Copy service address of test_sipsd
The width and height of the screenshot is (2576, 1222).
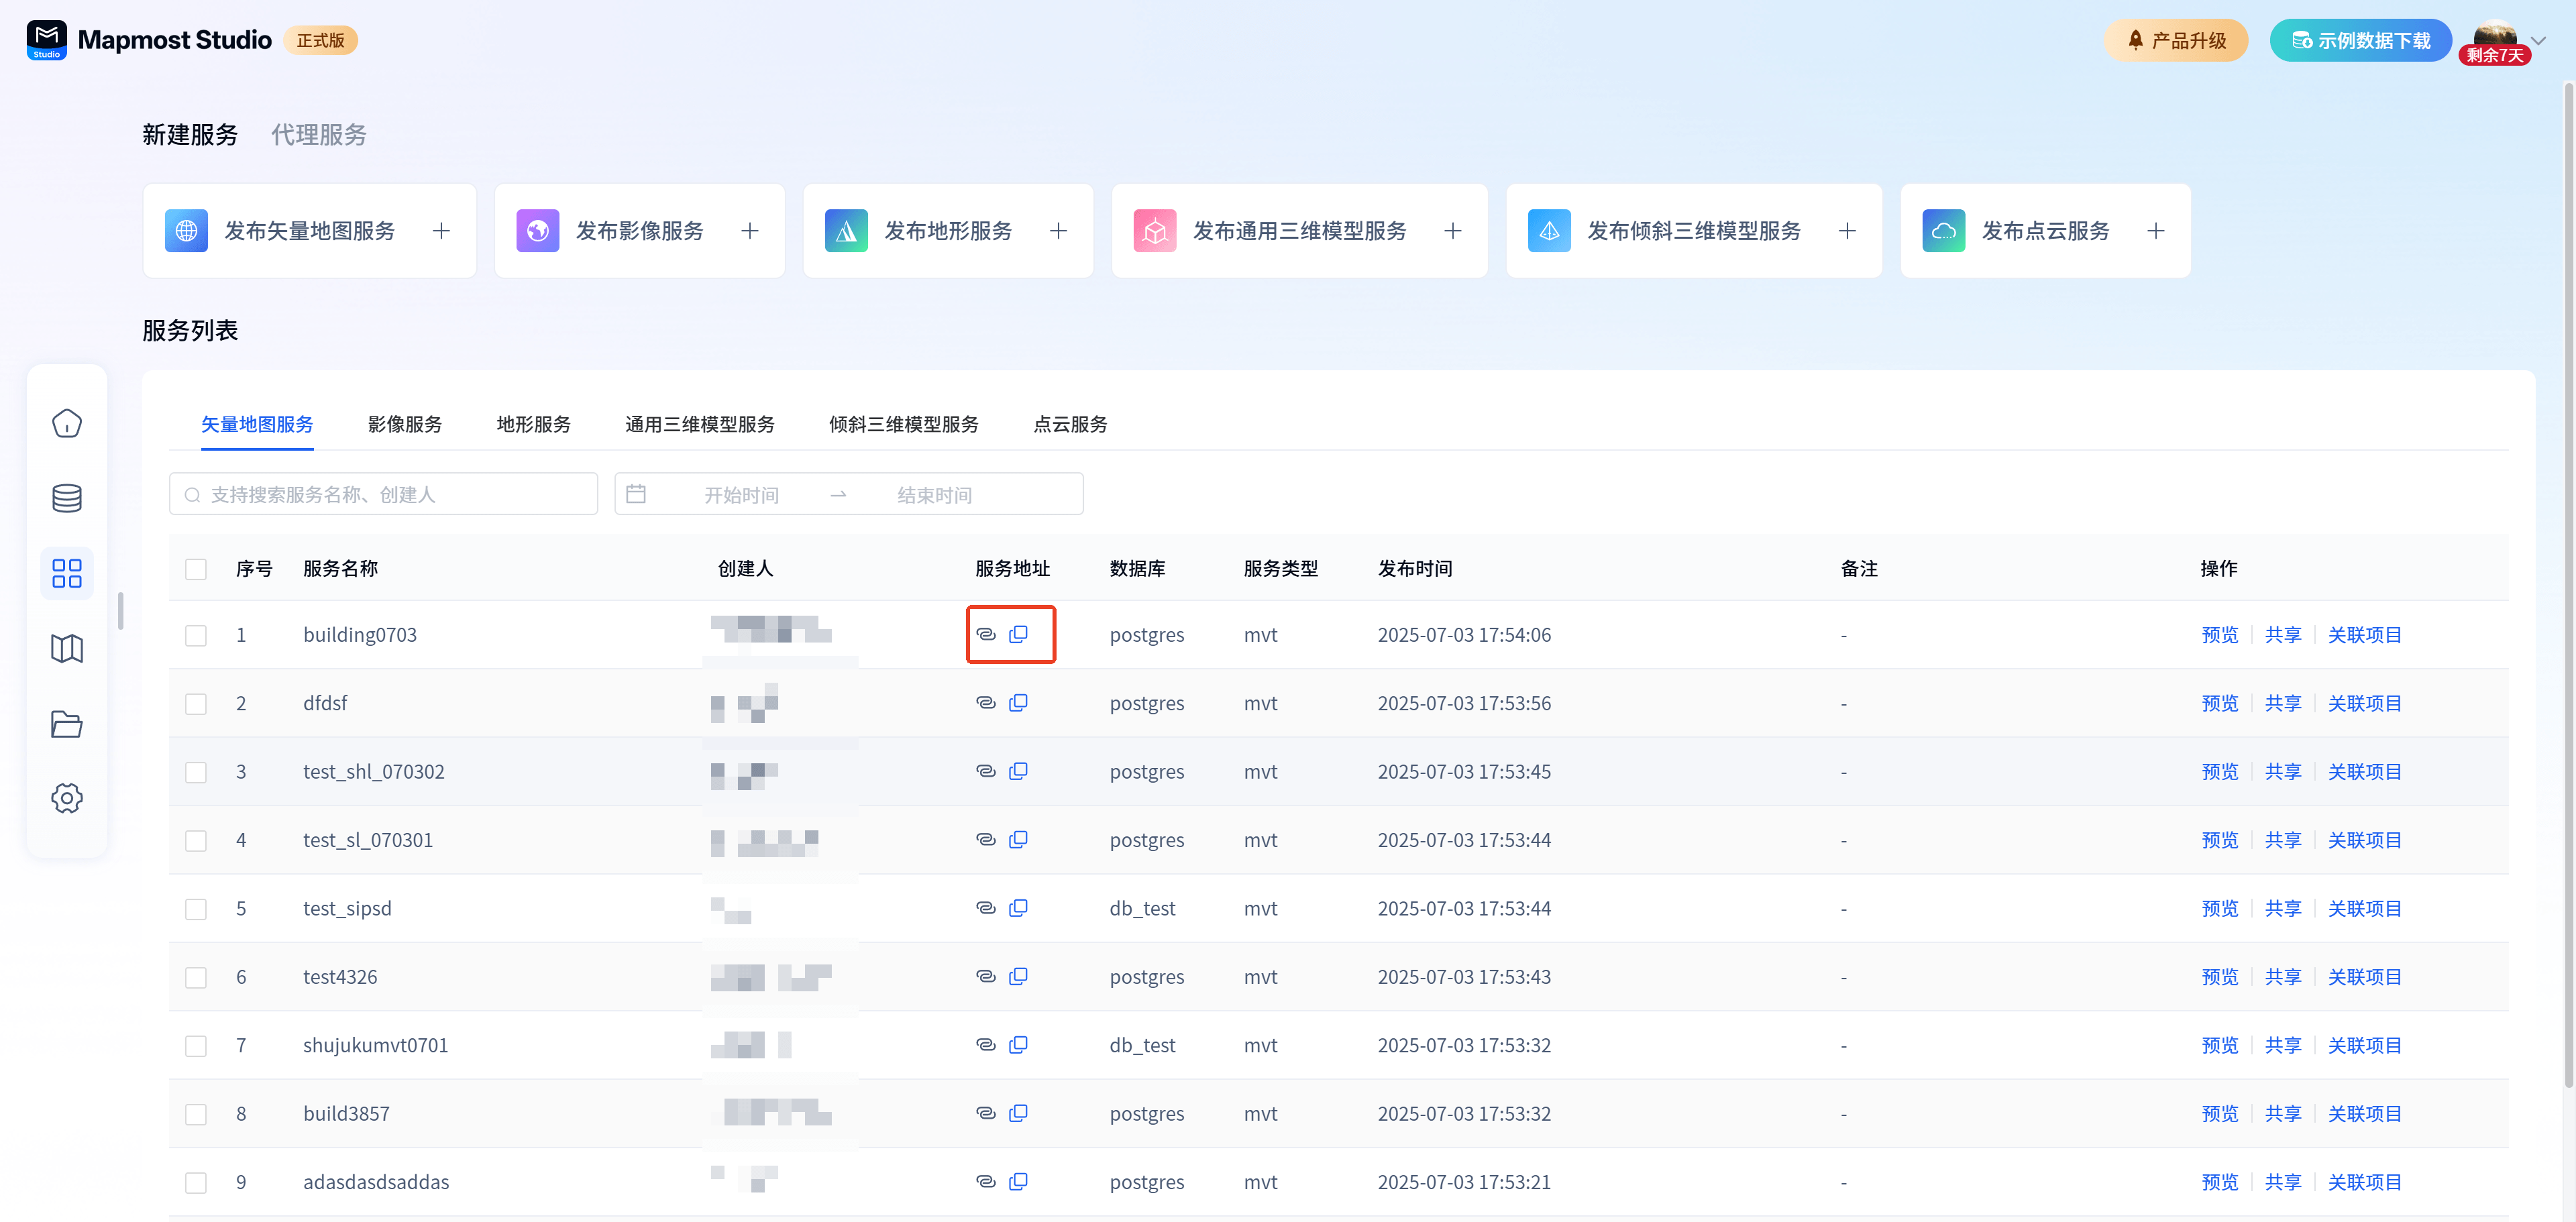[x=1018, y=908]
